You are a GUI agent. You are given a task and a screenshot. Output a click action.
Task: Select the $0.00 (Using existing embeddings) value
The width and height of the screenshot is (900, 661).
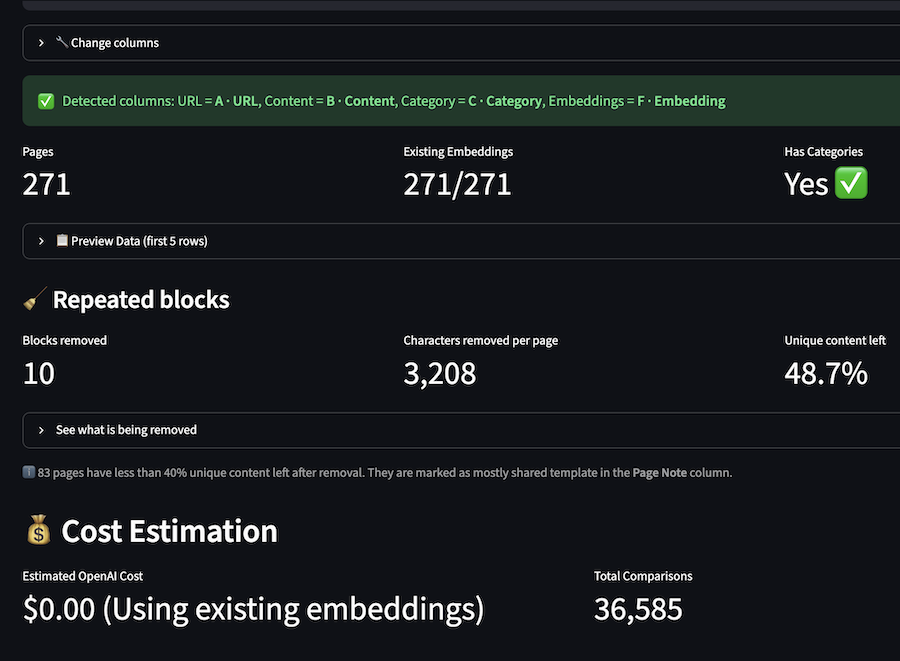pyautogui.click(x=253, y=609)
